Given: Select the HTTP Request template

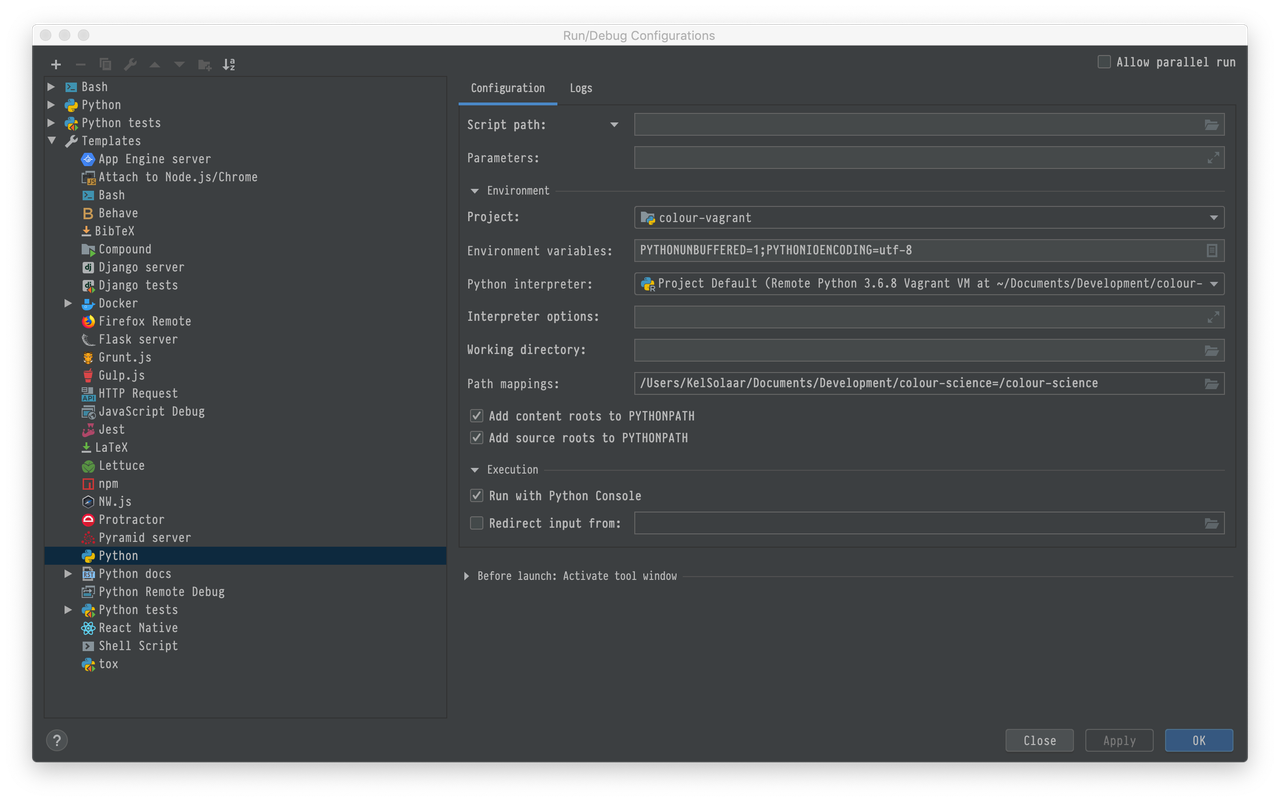Looking at the screenshot, I should coord(128,393).
